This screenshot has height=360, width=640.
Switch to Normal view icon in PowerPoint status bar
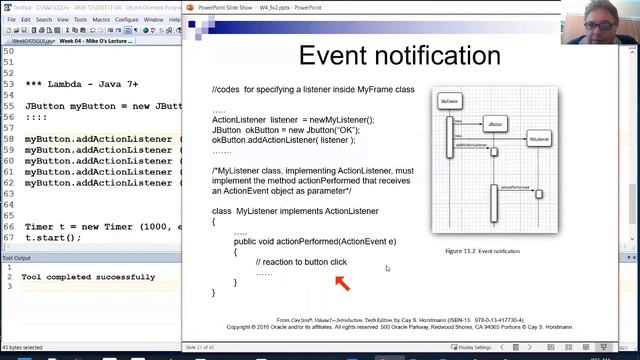click(x=551, y=347)
